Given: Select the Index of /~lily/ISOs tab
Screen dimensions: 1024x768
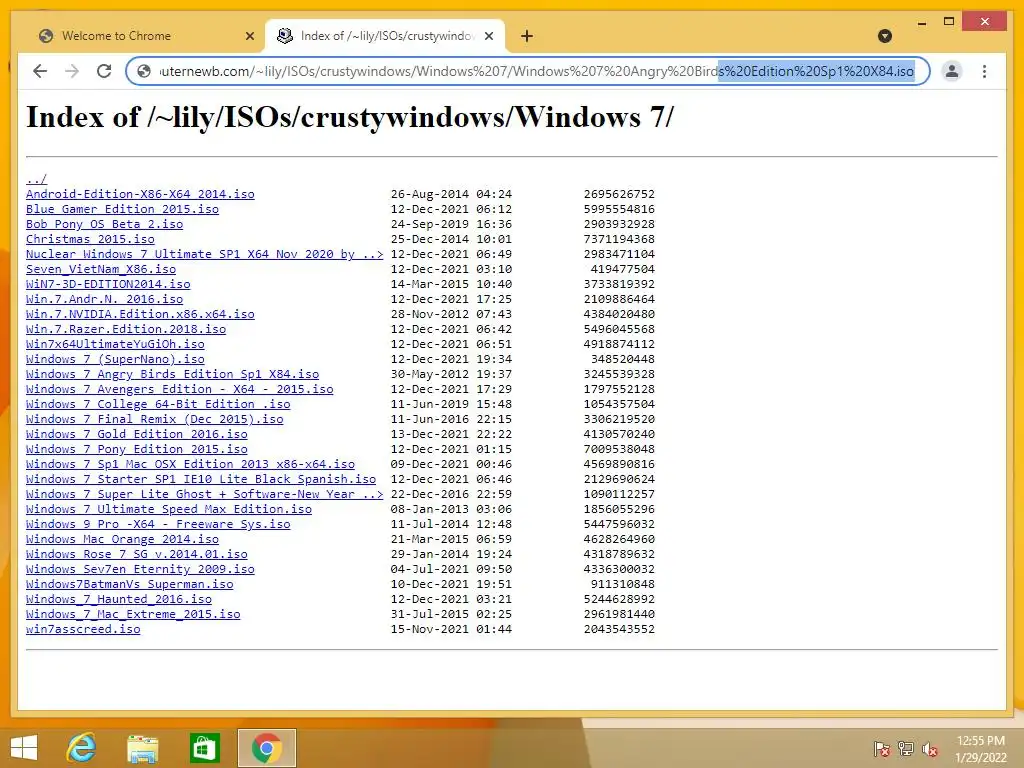Looking at the screenshot, I should (x=385, y=36).
